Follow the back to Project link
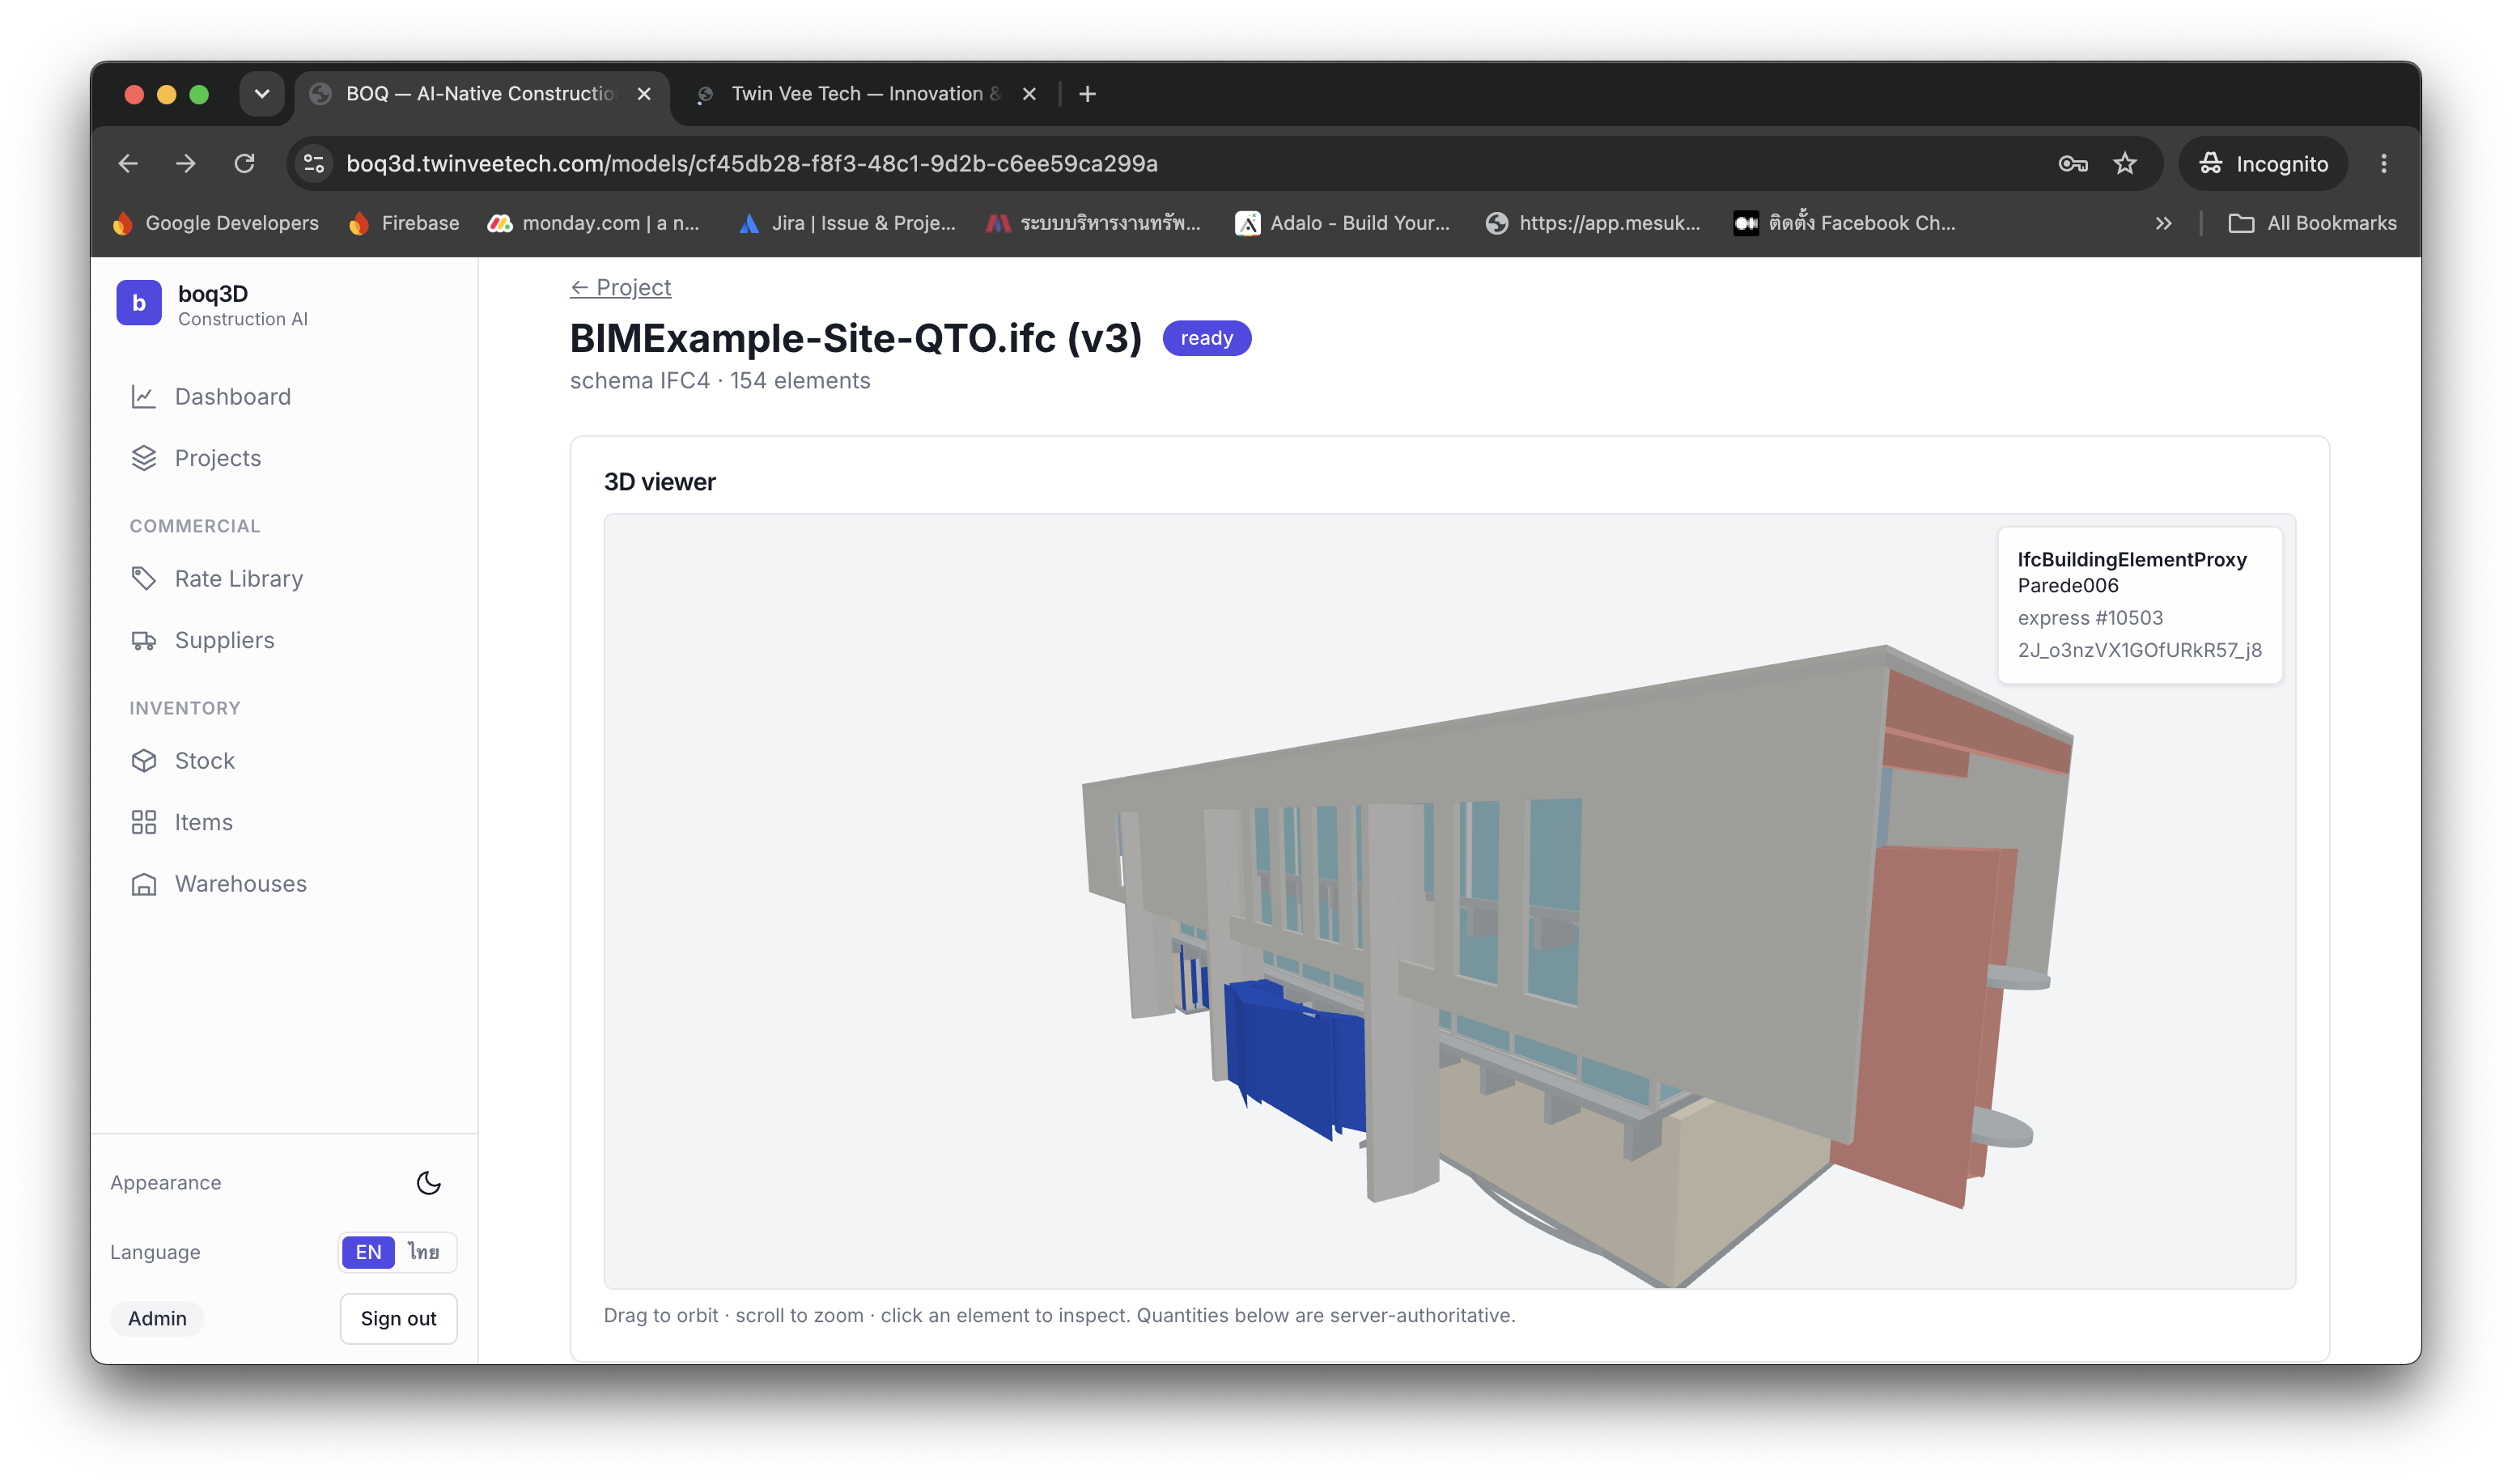The width and height of the screenshot is (2512, 1484). click(620, 288)
